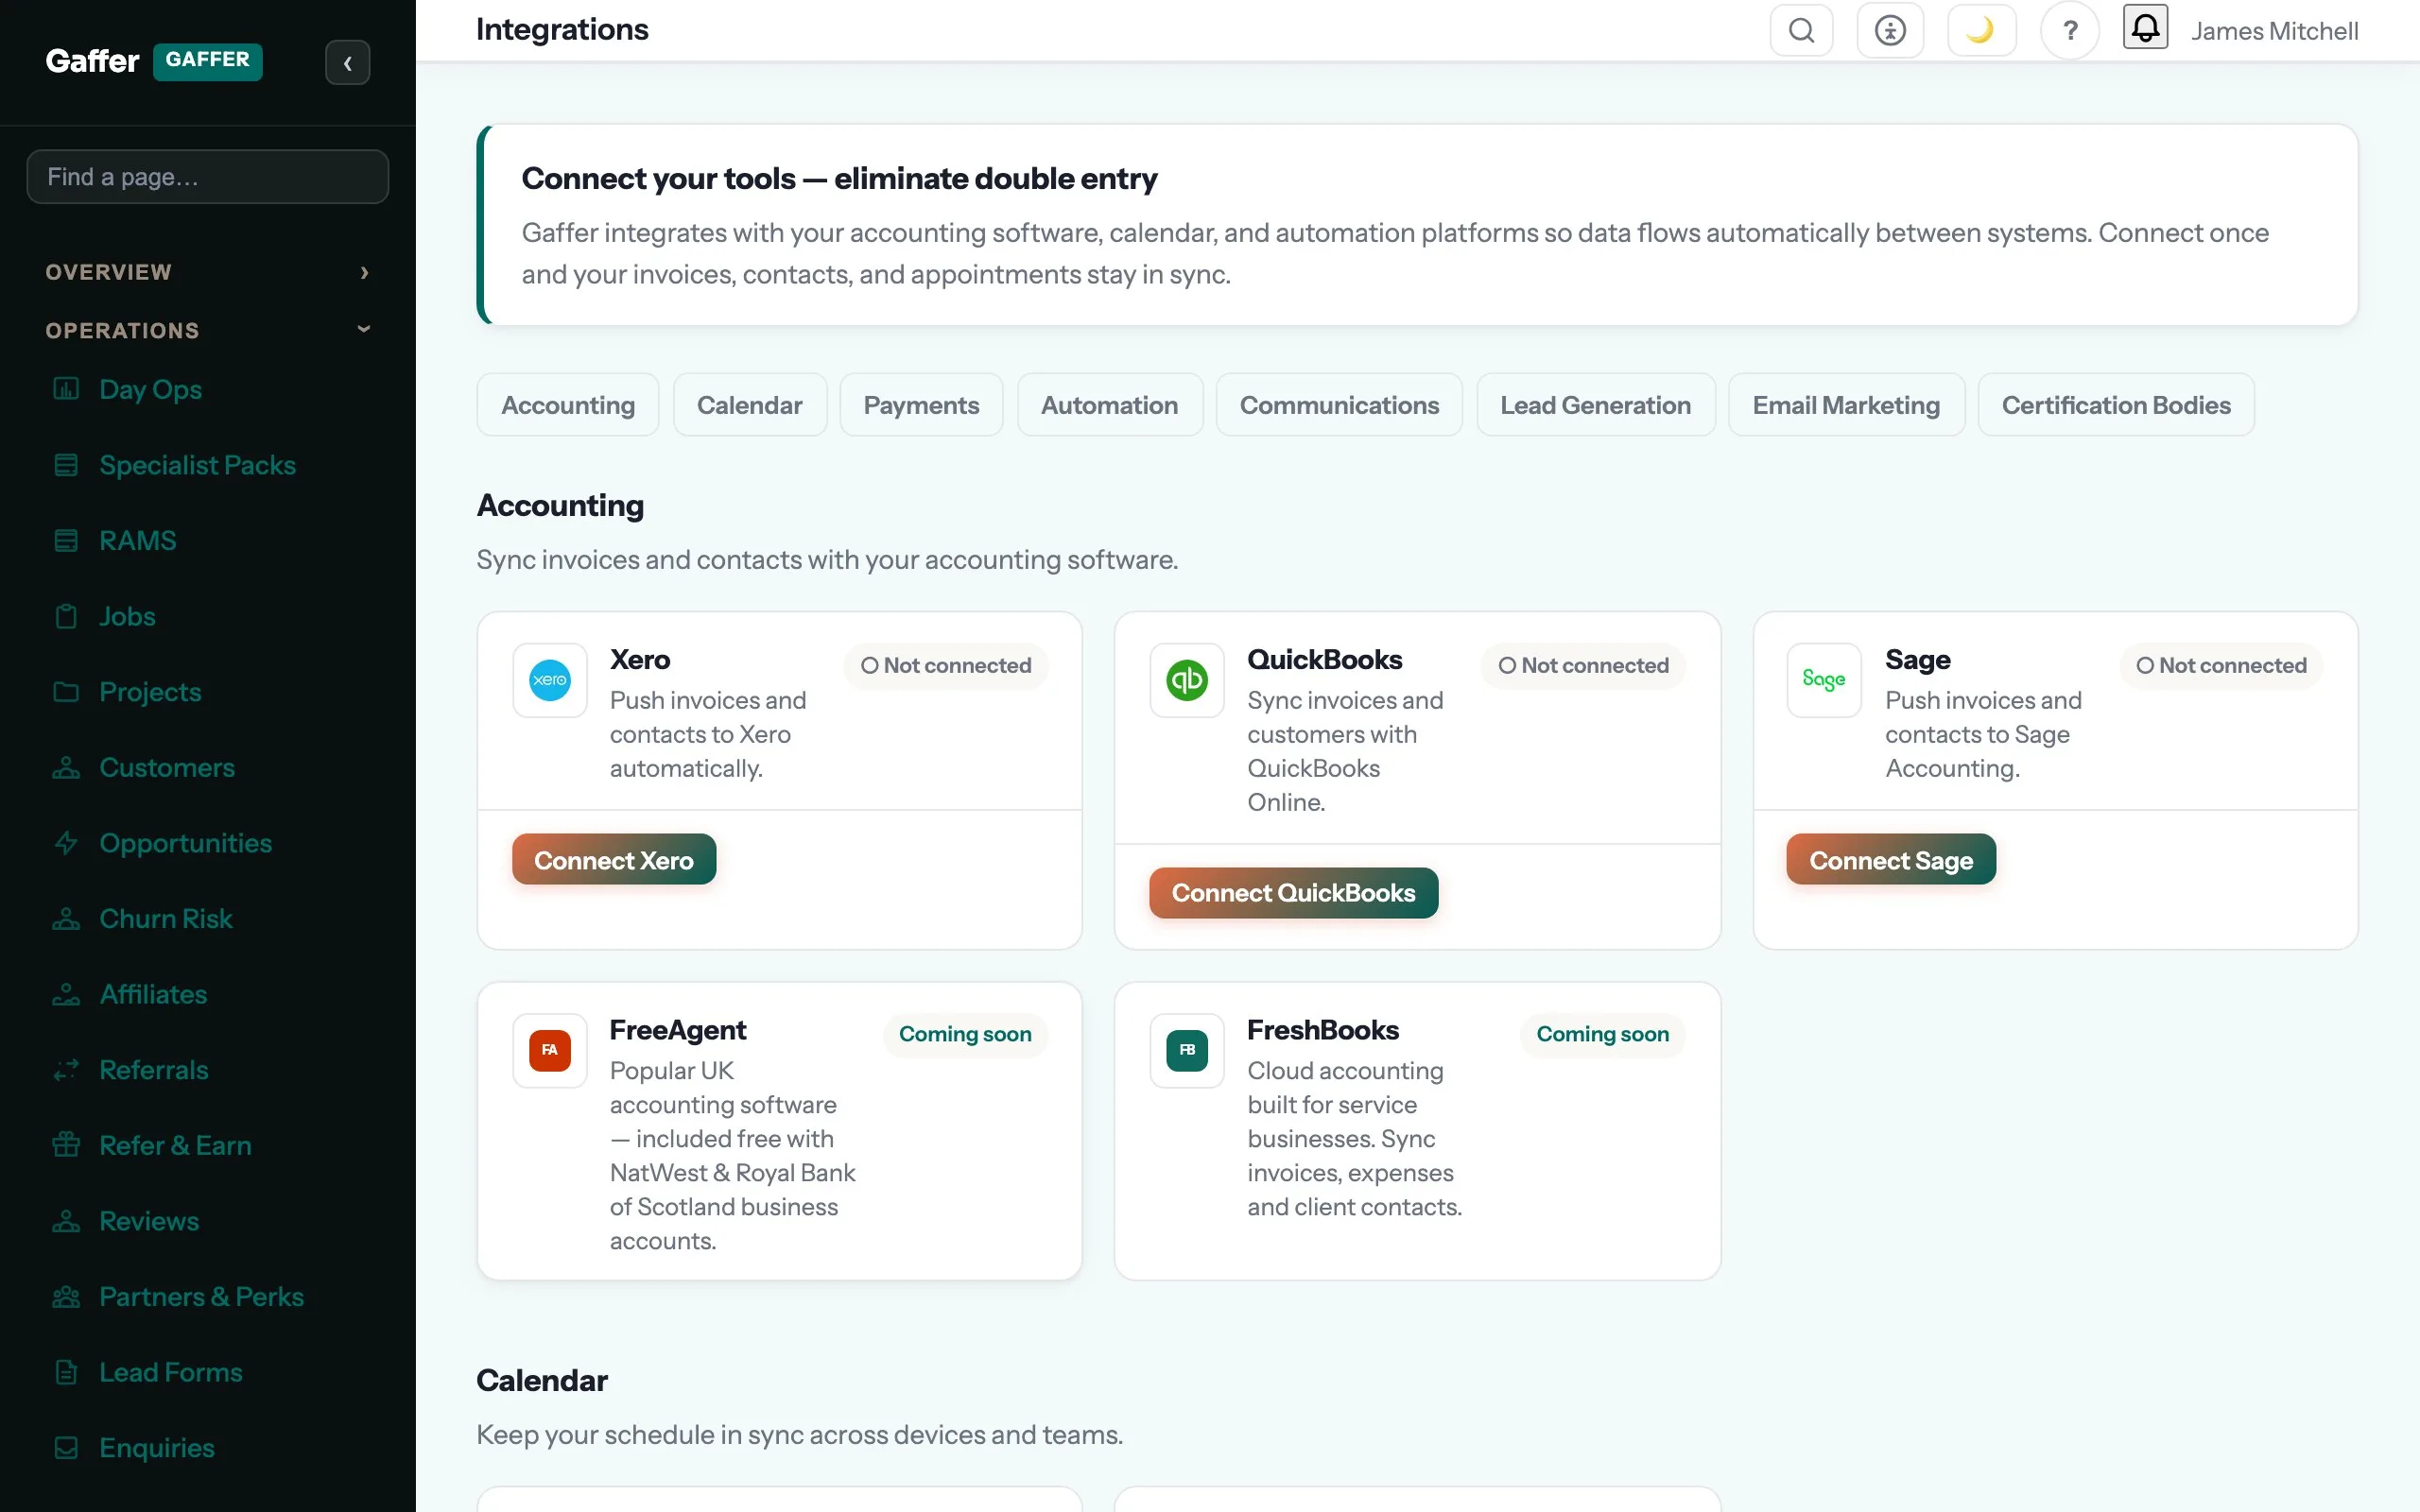
Task: Select the Calendar category tab
Action: 750,405
